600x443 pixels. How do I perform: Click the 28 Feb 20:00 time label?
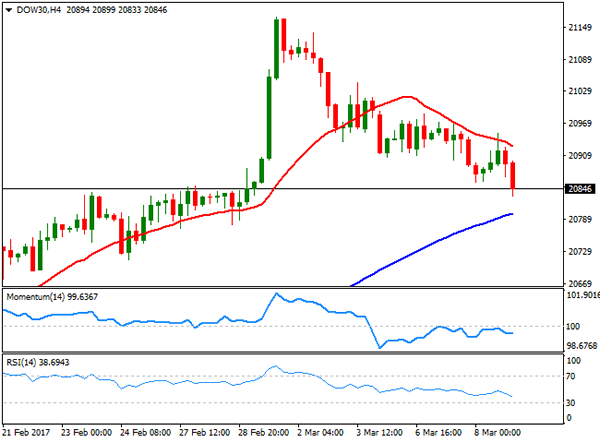[x=263, y=433]
